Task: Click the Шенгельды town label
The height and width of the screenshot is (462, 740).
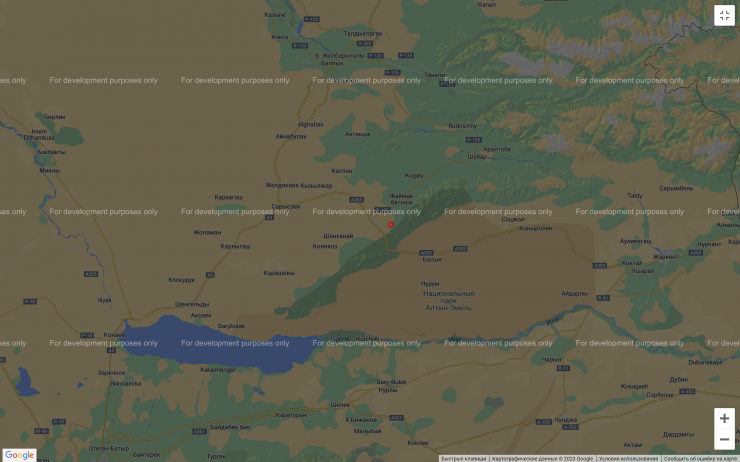Action: (191, 303)
